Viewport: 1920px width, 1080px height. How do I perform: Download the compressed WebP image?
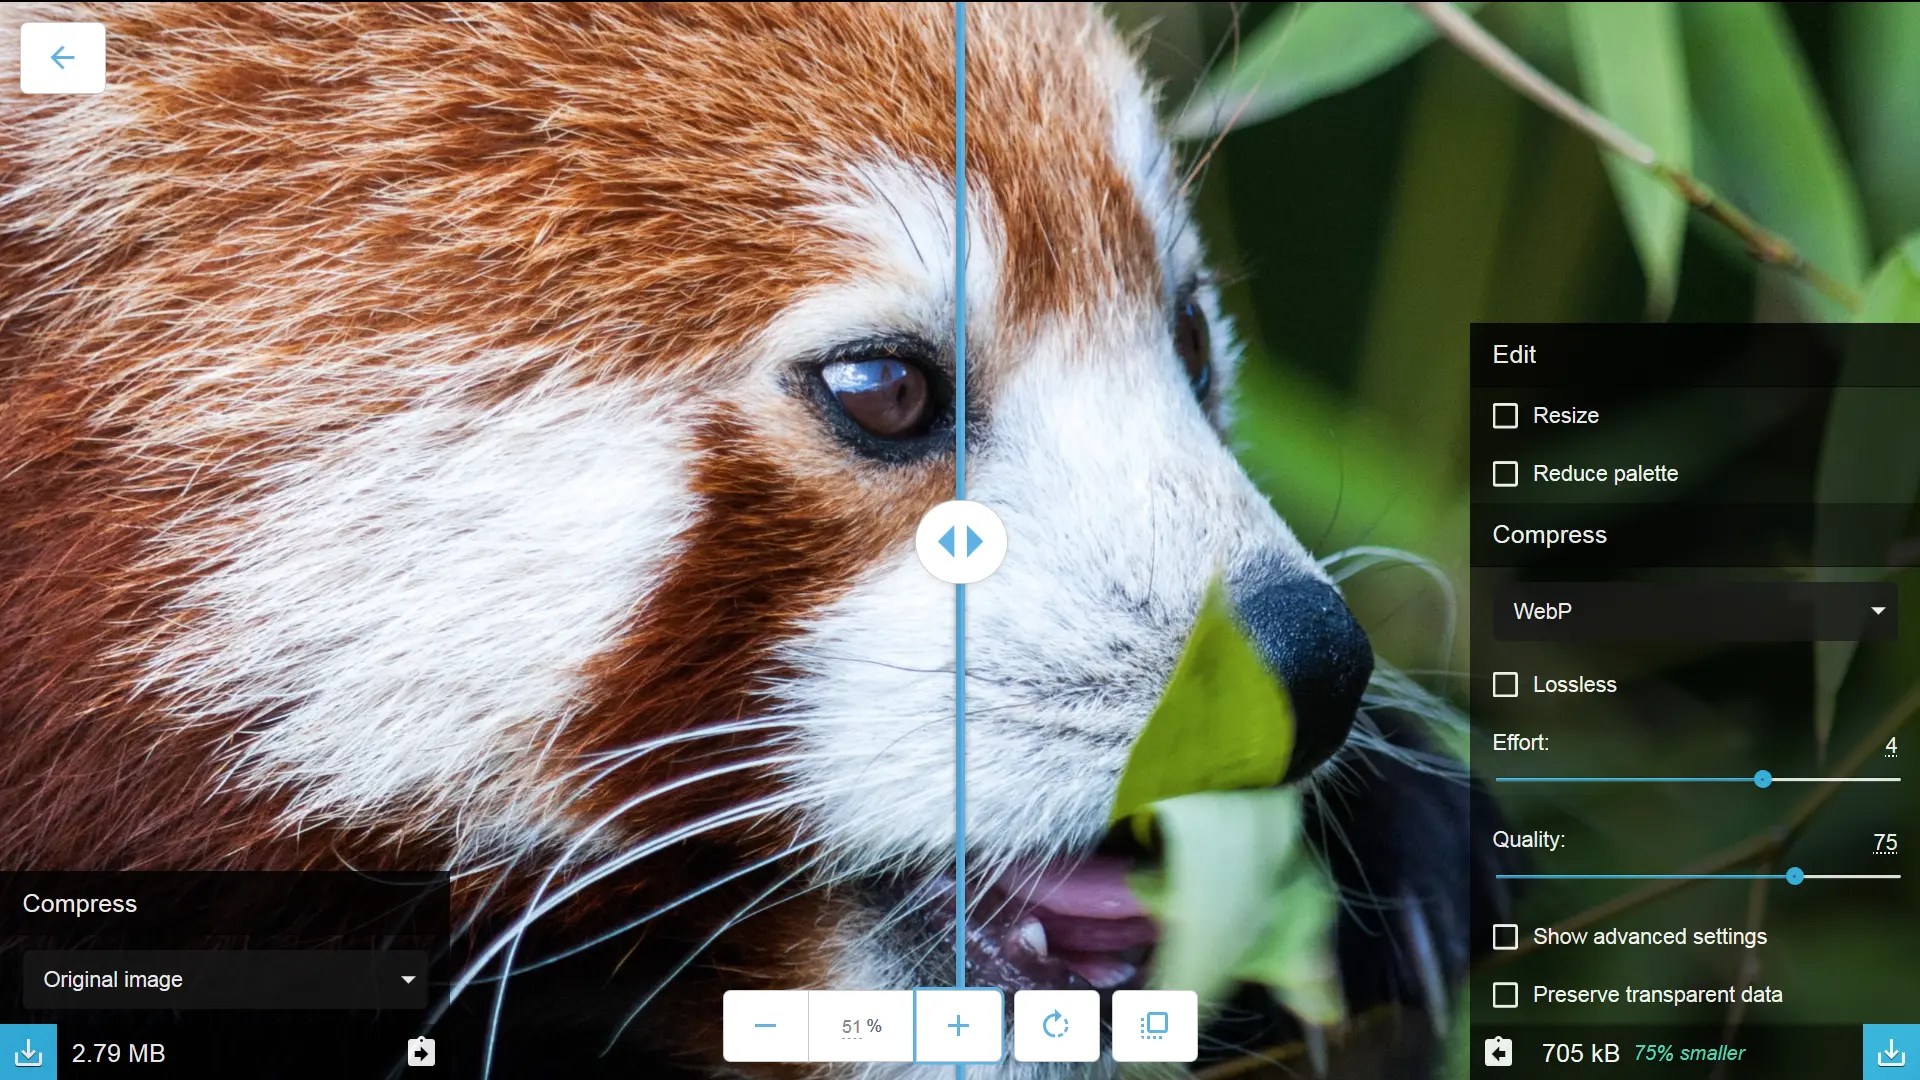[x=1891, y=1052]
